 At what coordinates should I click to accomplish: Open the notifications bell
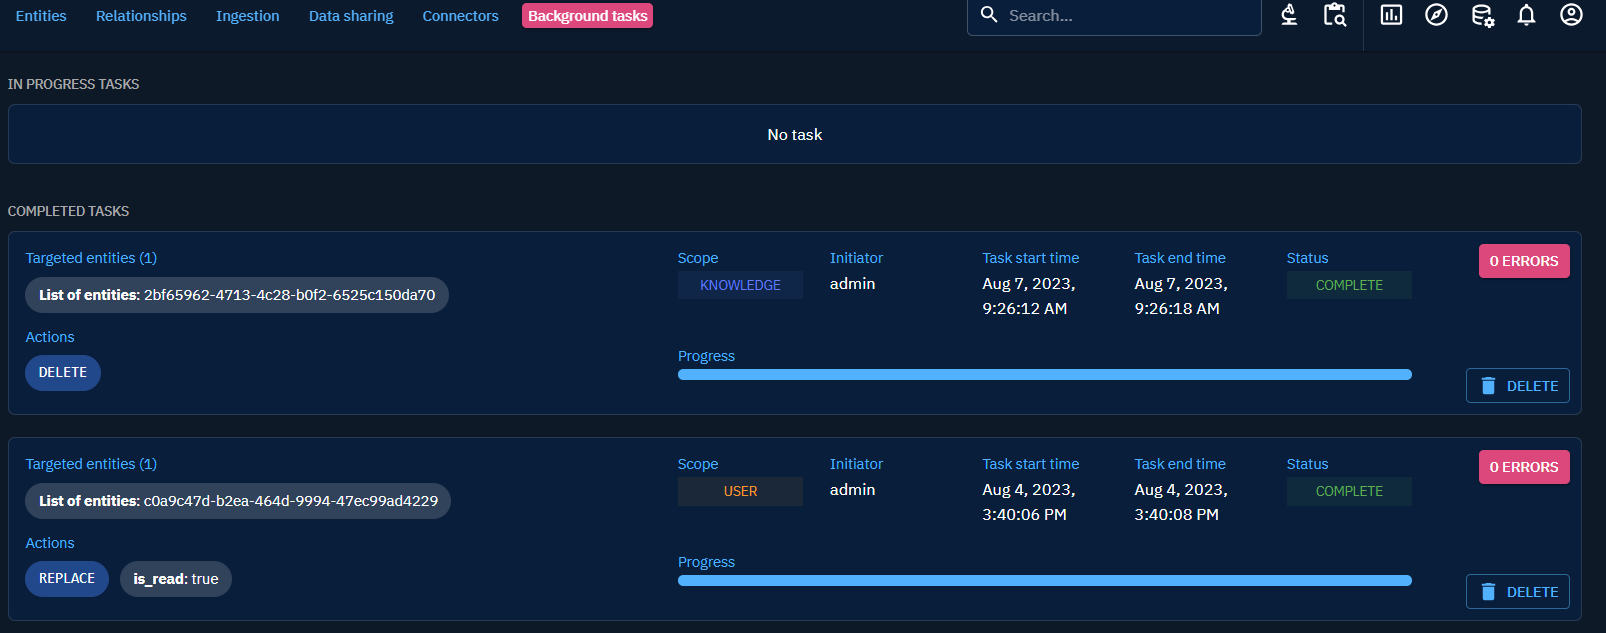click(1526, 15)
